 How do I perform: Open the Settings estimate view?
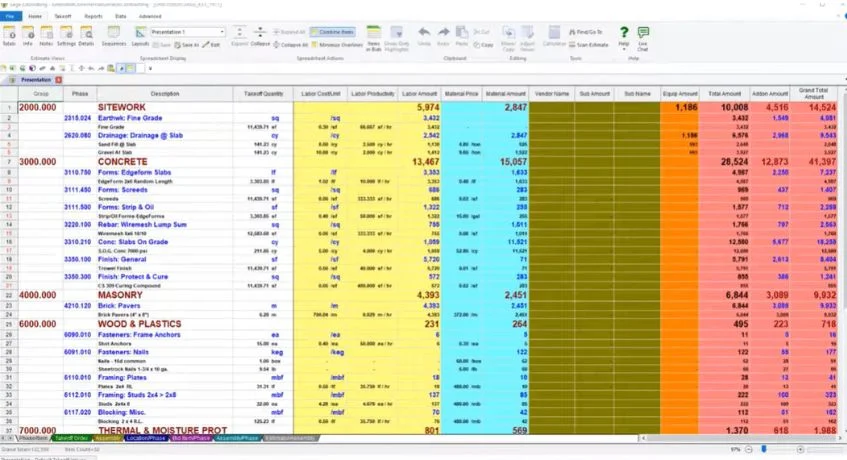[x=66, y=36]
